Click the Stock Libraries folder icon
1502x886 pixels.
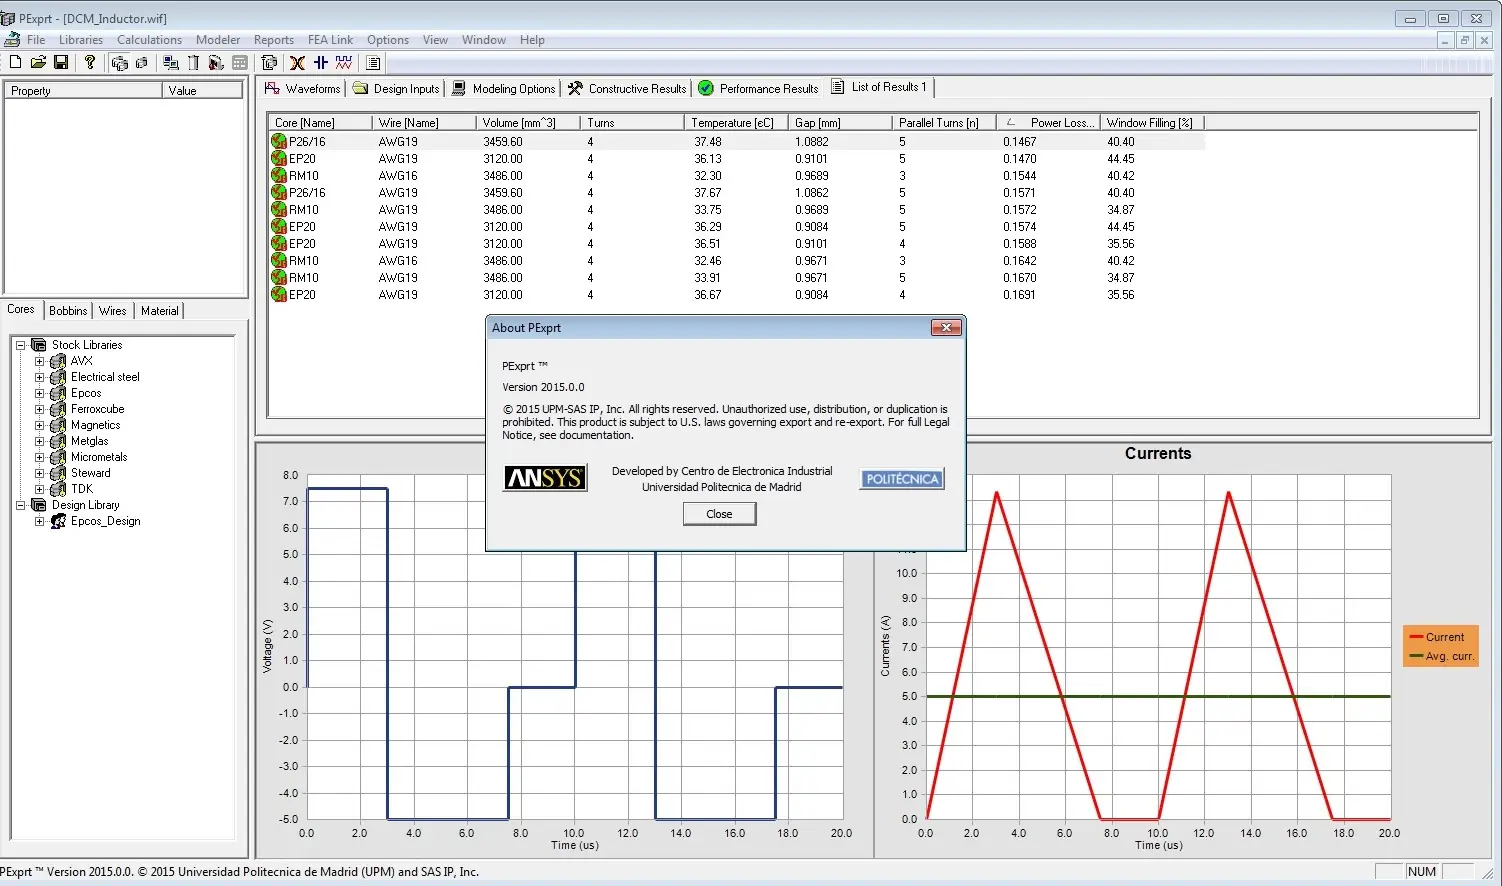click(39, 344)
